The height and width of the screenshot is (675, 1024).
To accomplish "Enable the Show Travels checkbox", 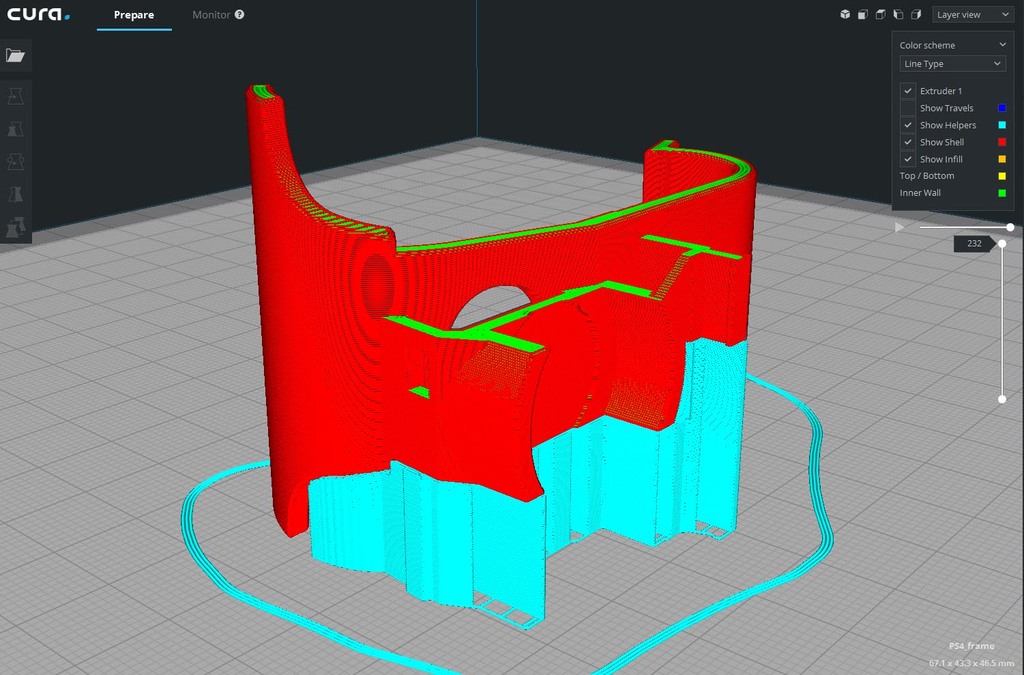I will pyautogui.click(x=908, y=108).
